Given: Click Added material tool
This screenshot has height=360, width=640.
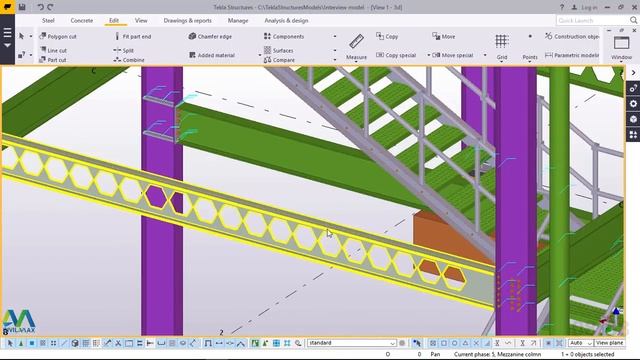Looking at the screenshot, I should [x=212, y=55].
